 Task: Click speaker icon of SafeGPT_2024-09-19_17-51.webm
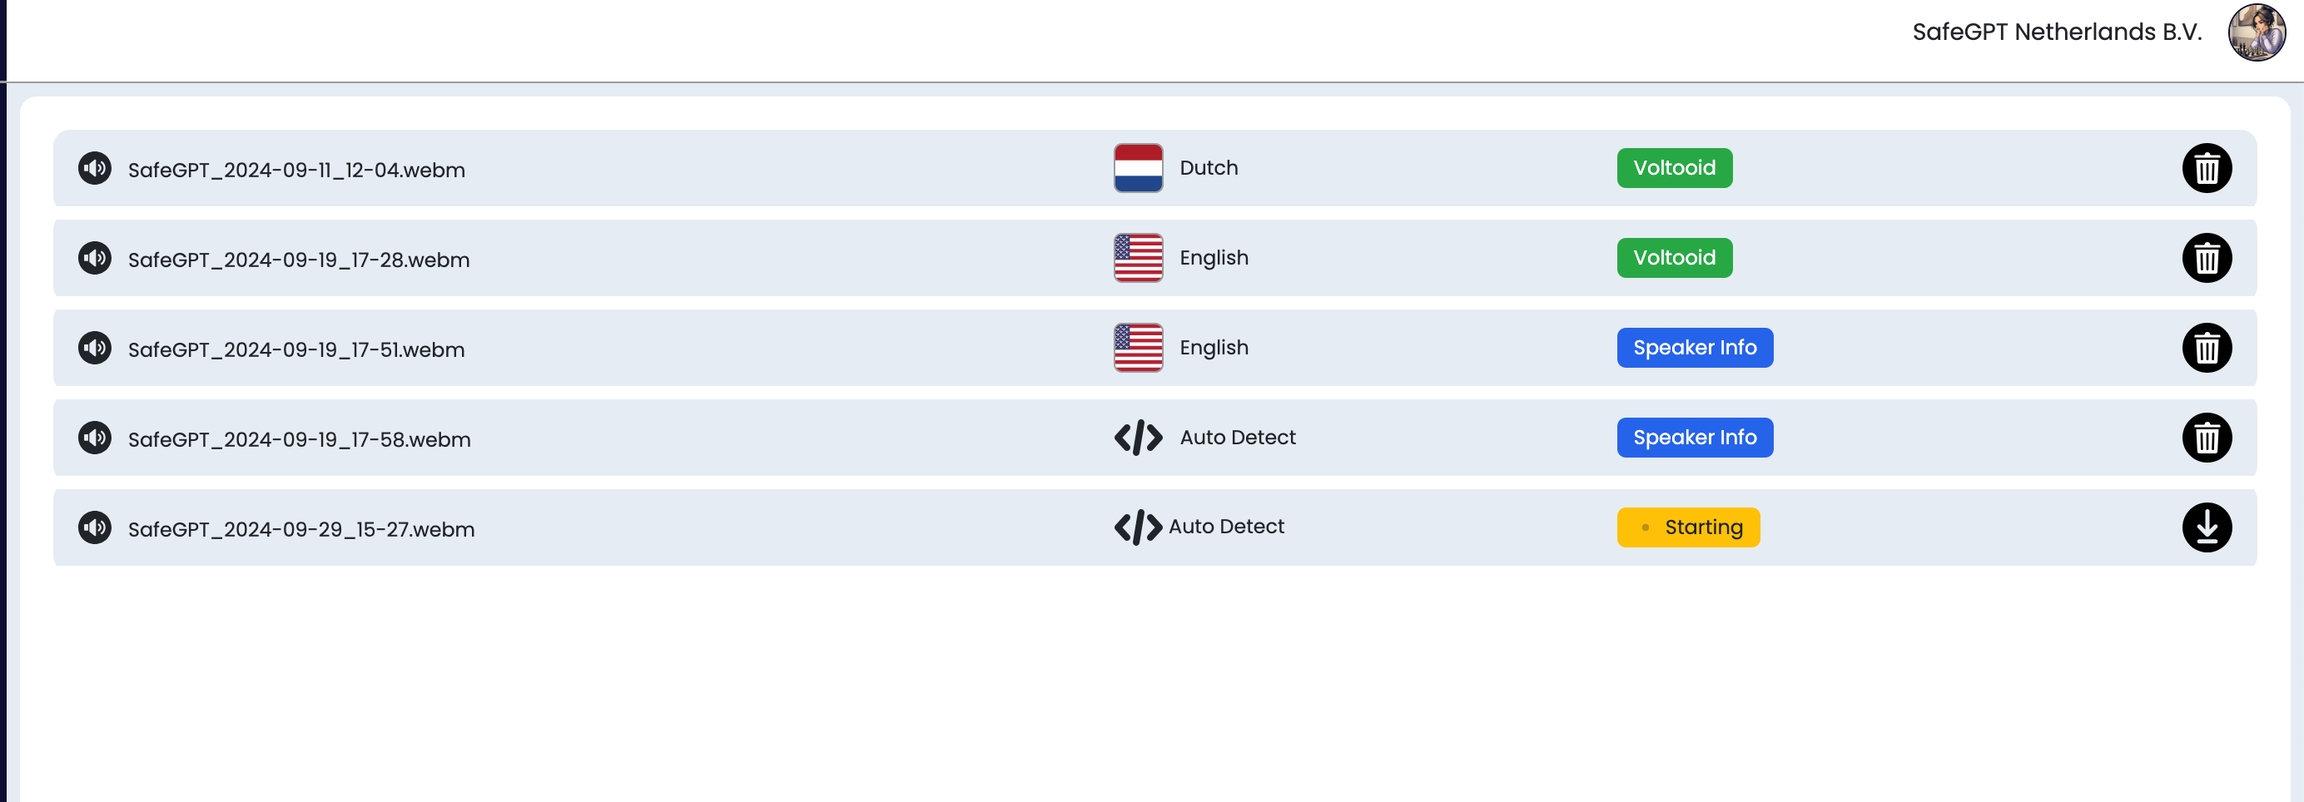pyautogui.click(x=95, y=348)
